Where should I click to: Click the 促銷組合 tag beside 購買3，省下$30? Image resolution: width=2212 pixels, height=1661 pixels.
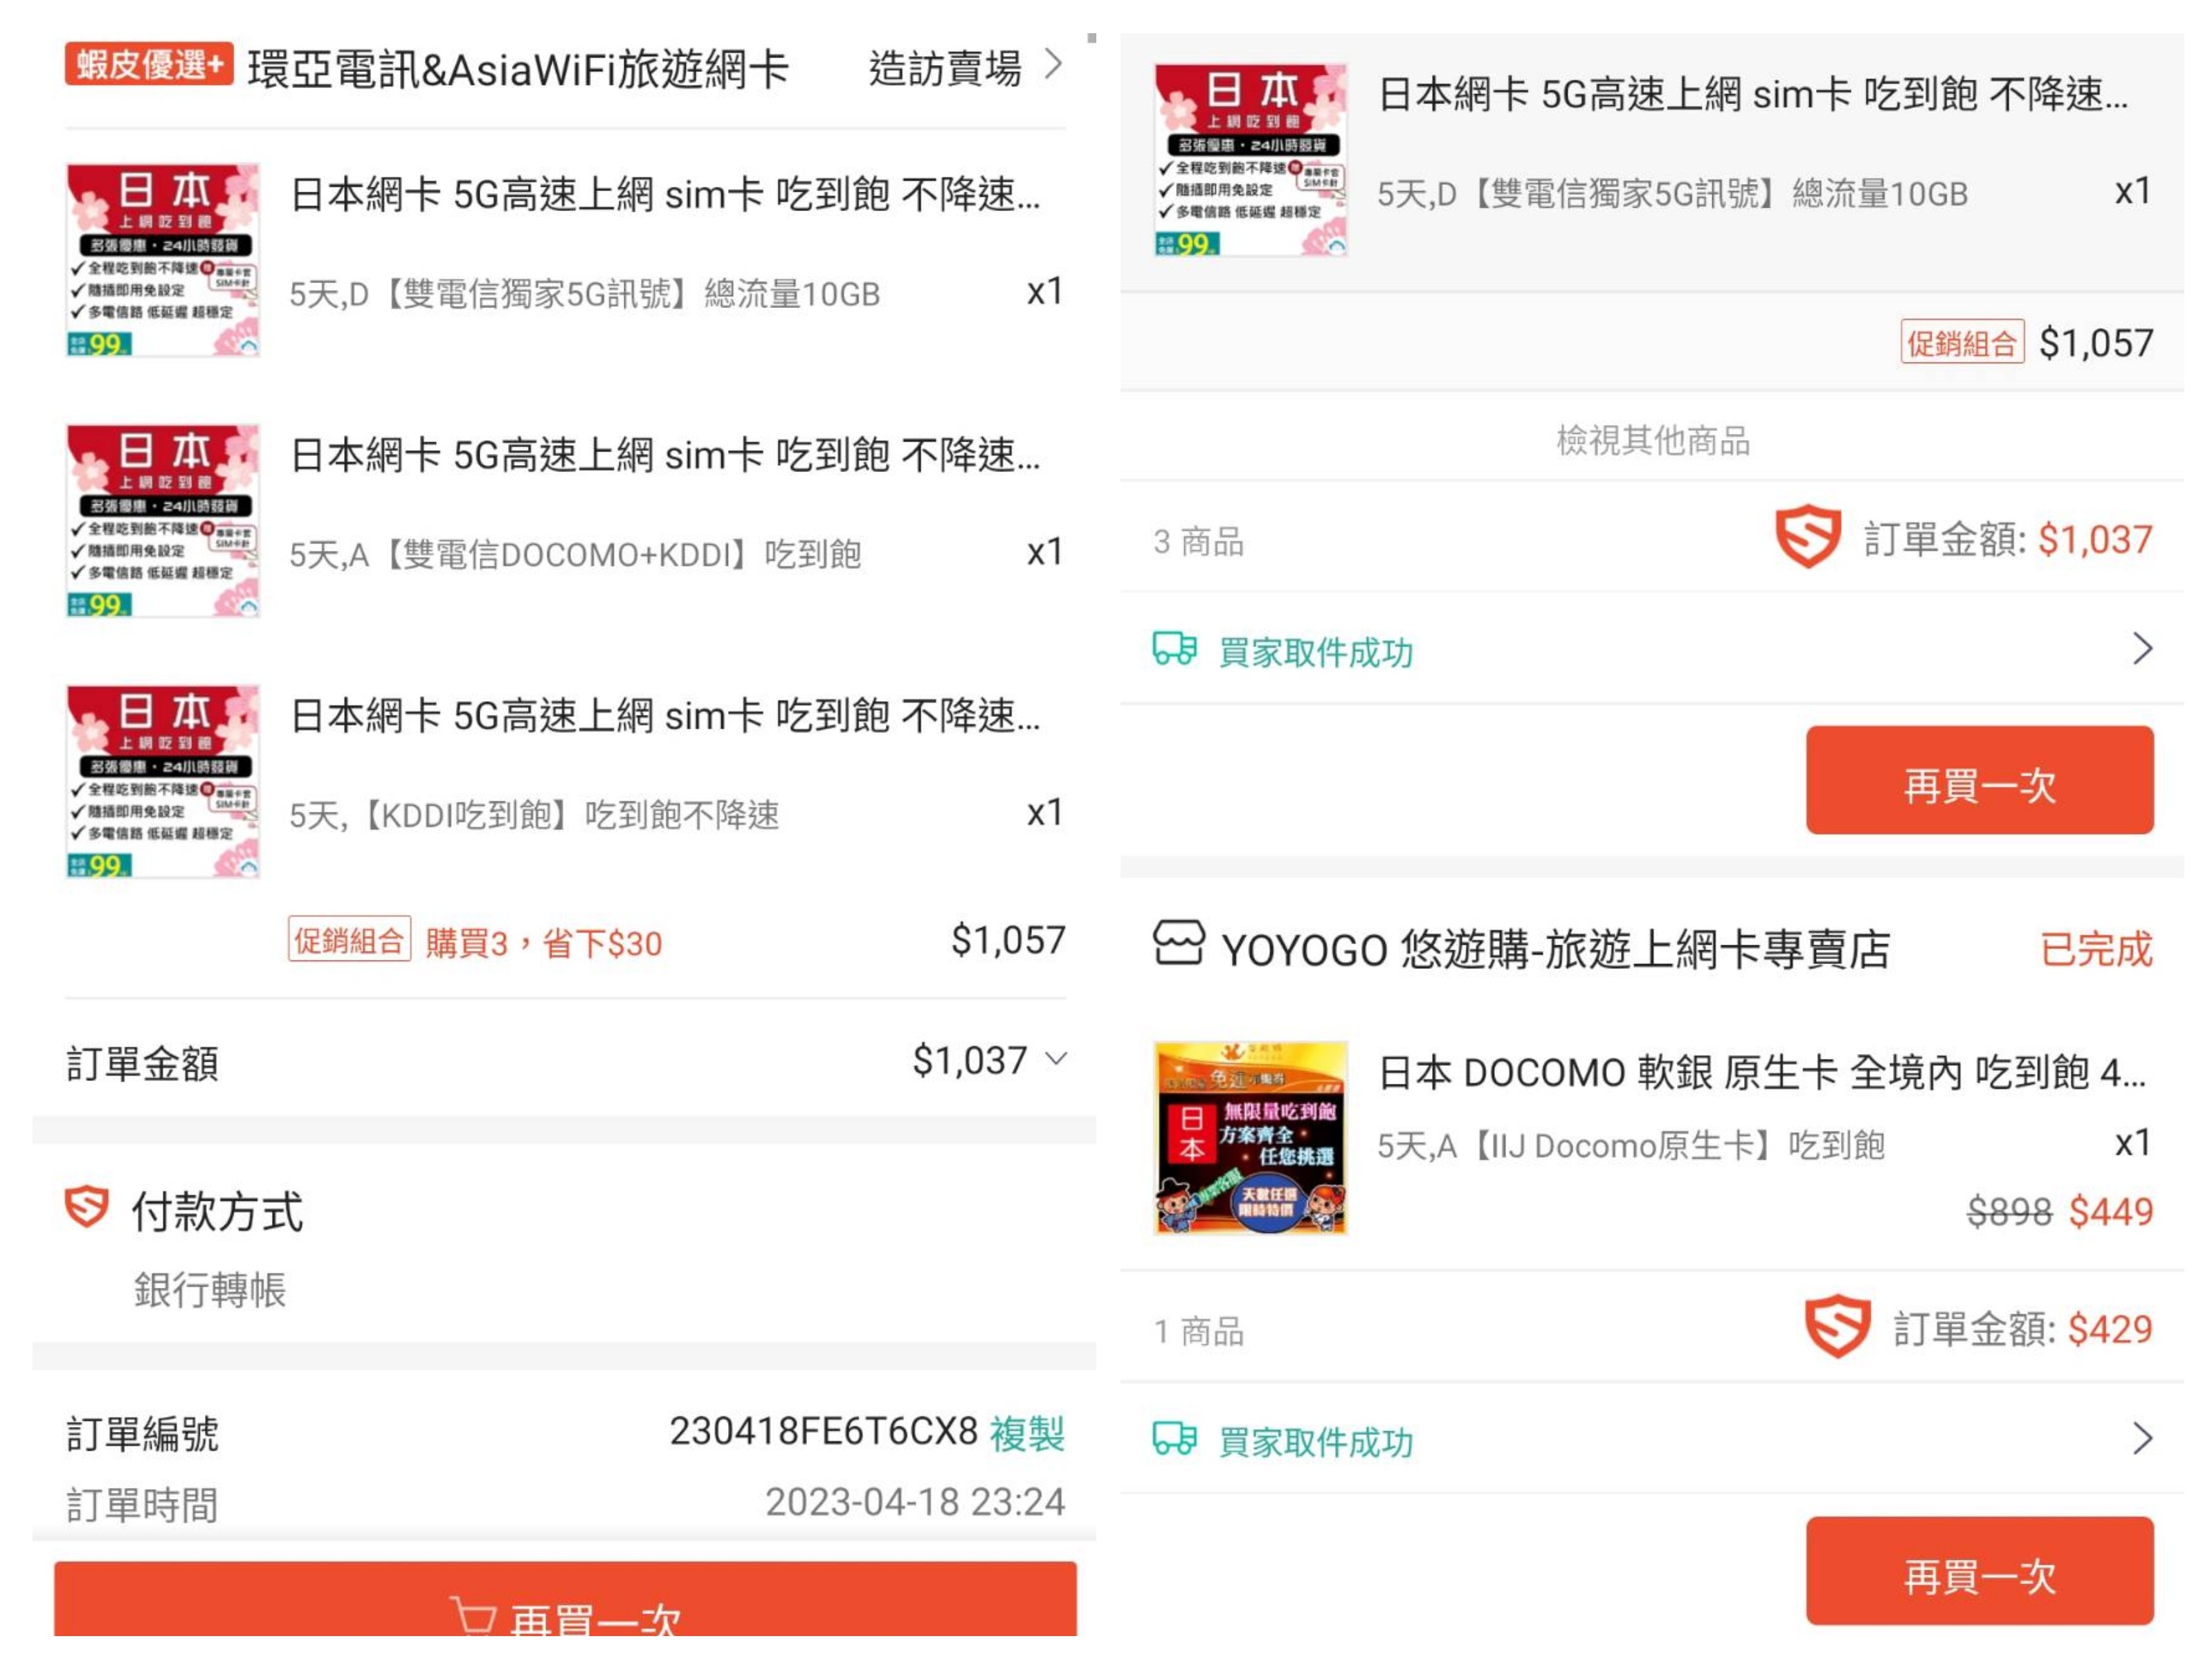coord(349,939)
